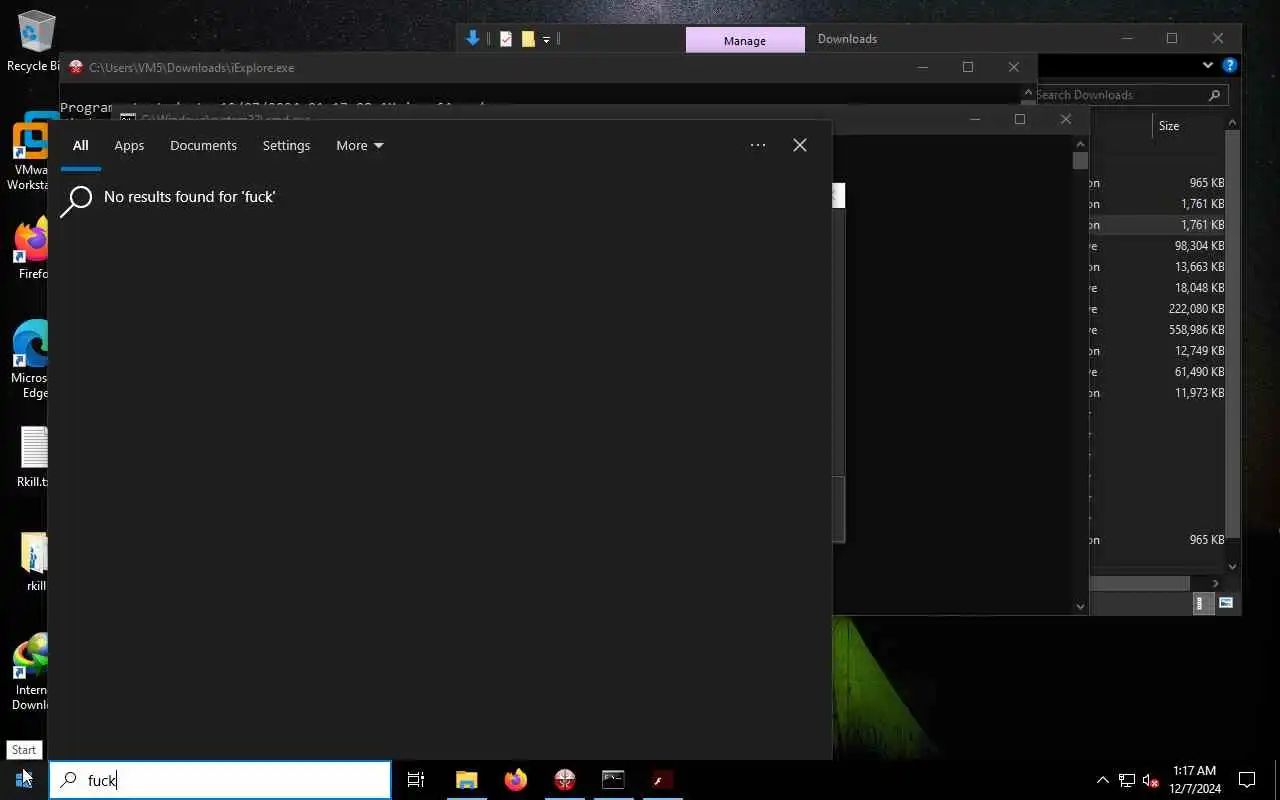Screen dimensions: 1280x800
Task: Click the 'No results found' message
Action: pyautogui.click(x=189, y=197)
